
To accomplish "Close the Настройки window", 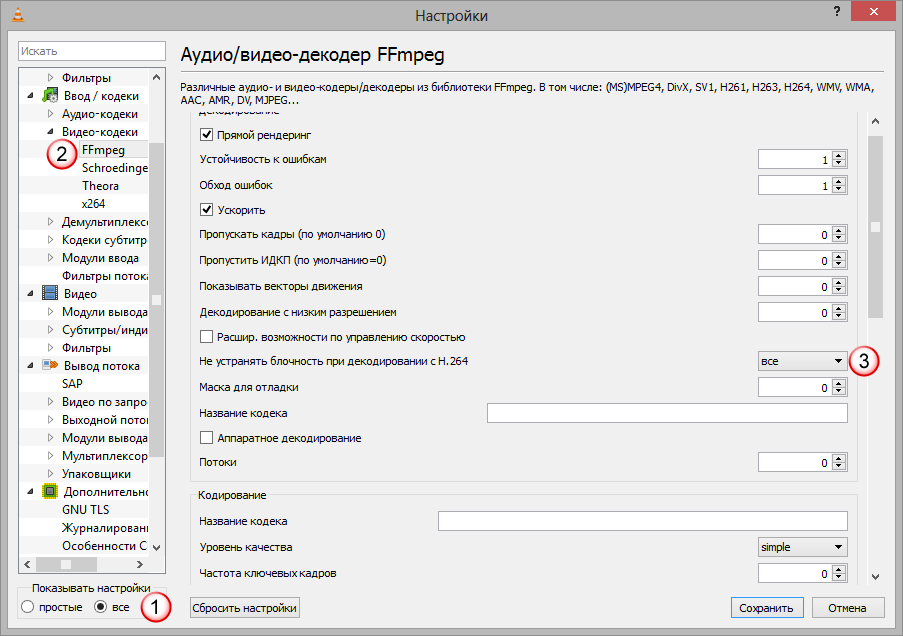I will (873, 12).
